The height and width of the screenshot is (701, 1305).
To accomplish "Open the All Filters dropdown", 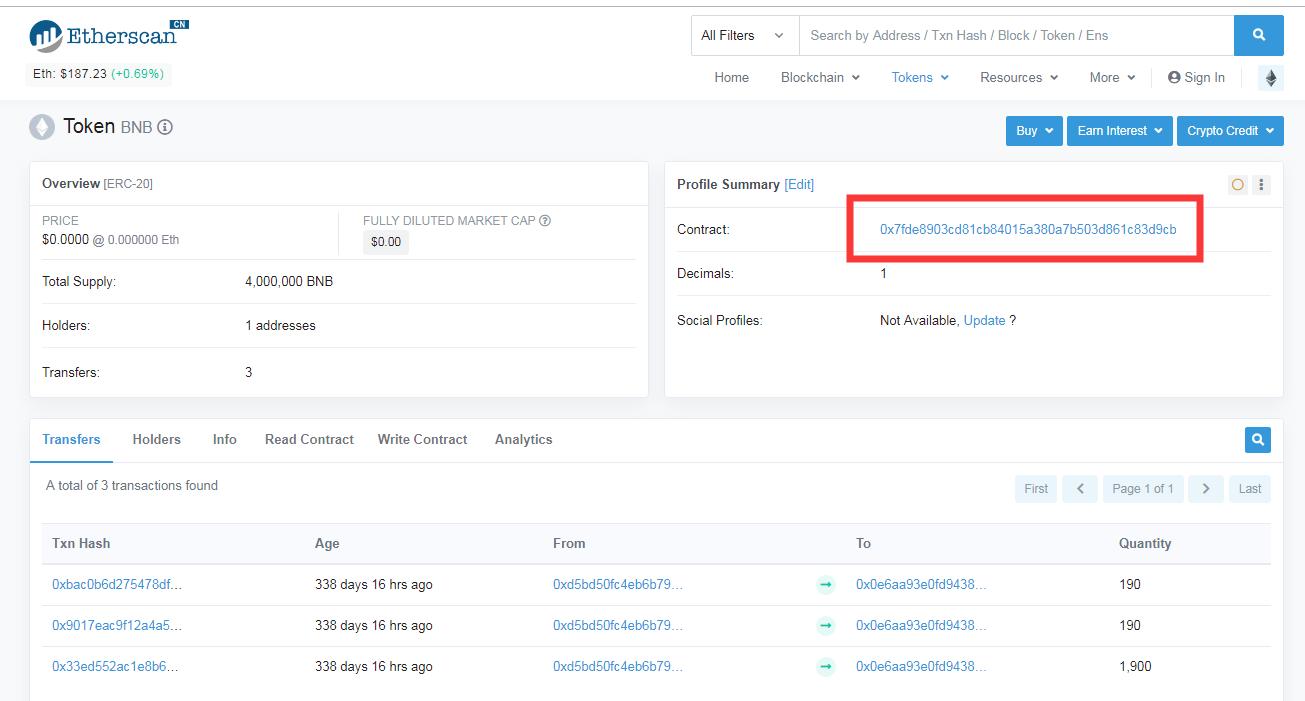I will 745,35.
